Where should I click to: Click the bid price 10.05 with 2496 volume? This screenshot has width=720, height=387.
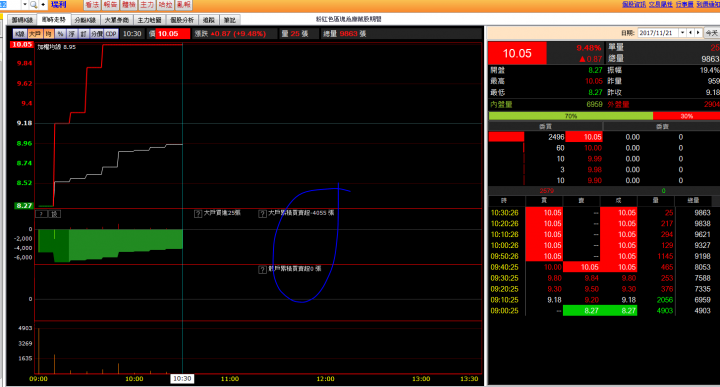coord(584,137)
